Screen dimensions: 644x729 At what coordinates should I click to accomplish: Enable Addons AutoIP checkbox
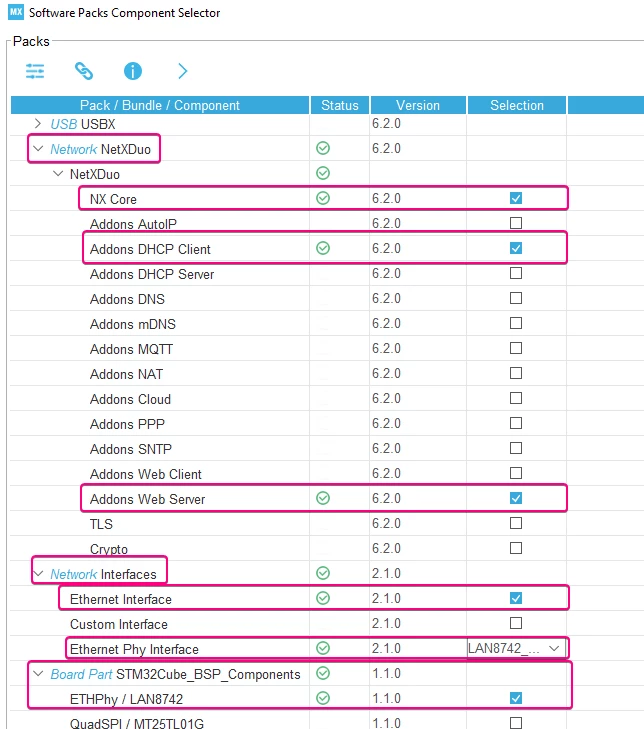click(x=516, y=223)
